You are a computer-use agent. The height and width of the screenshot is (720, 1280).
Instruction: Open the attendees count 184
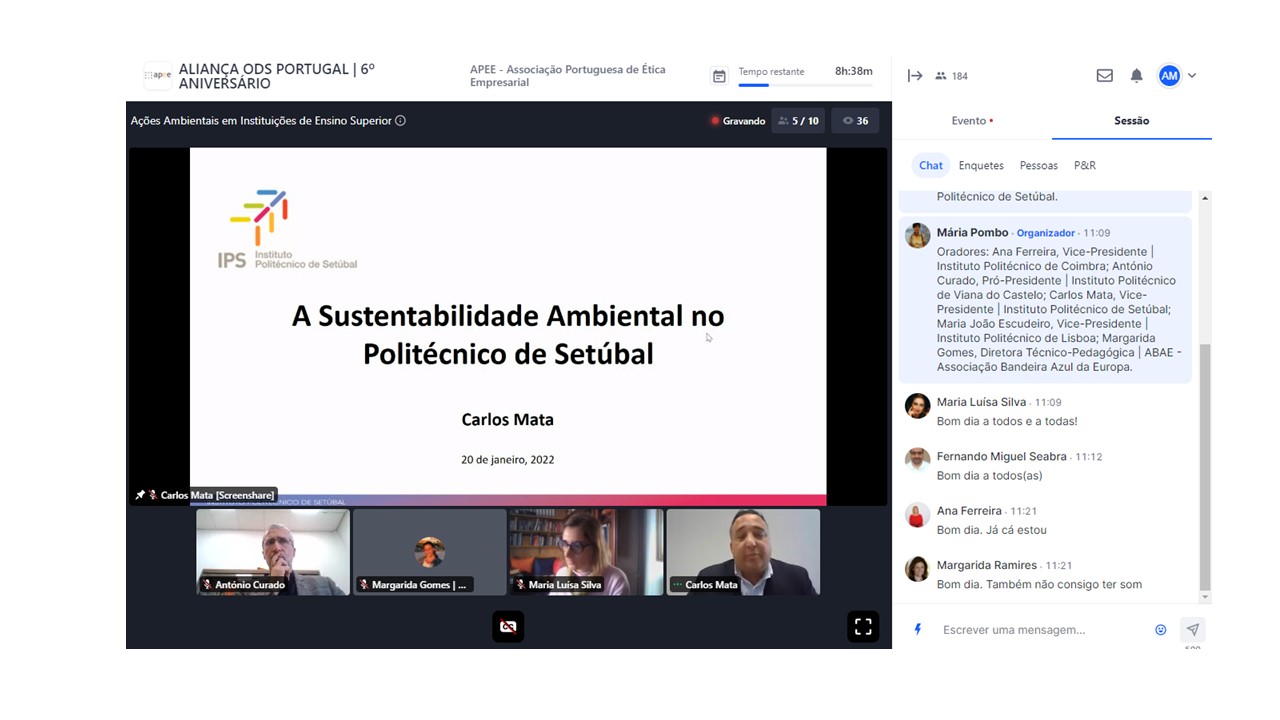pyautogui.click(x=951, y=76)
